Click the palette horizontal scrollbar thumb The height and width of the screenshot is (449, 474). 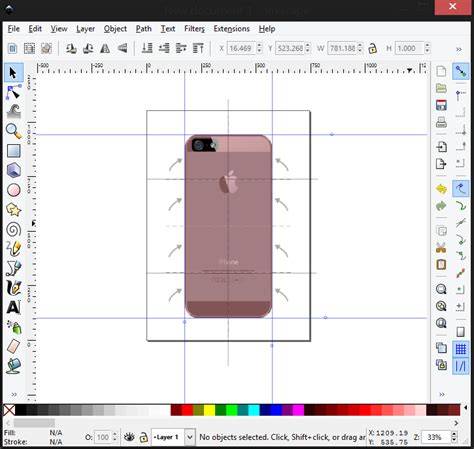tap(34, 423)
